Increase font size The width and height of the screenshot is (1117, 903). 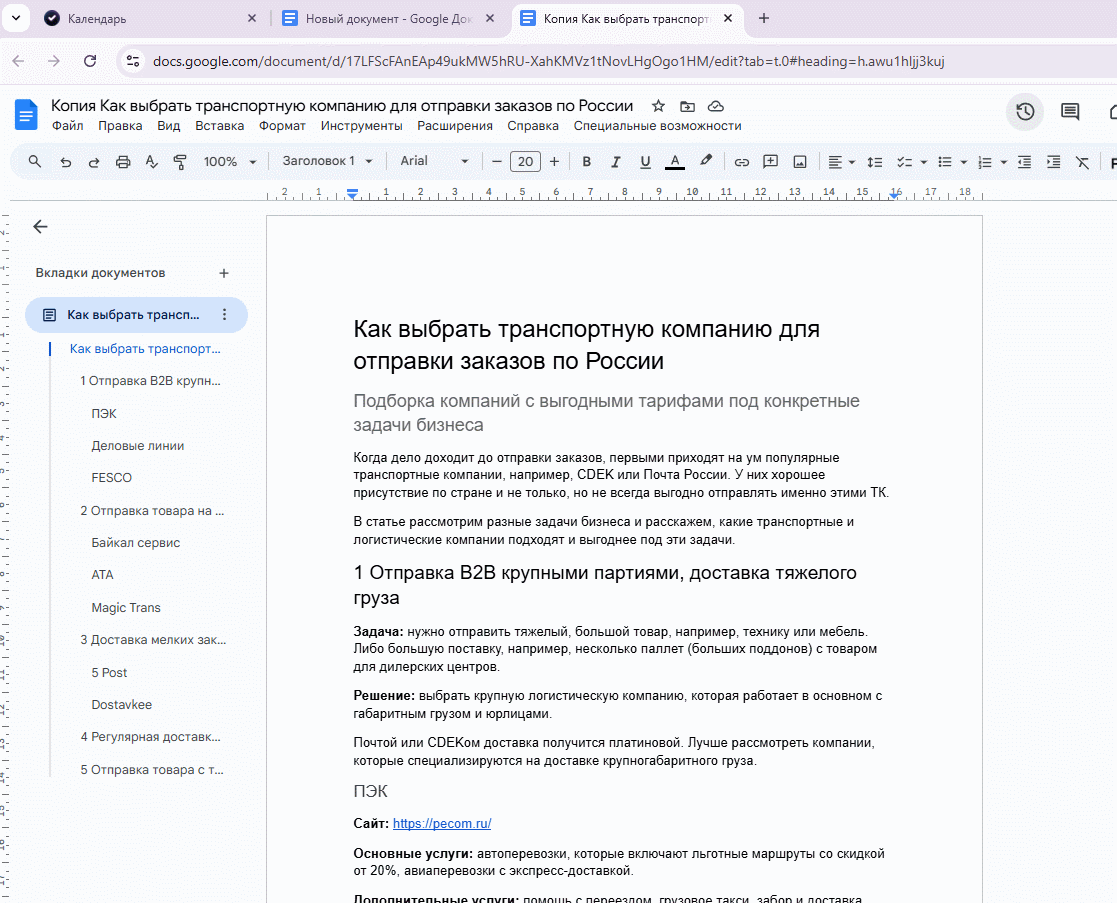[554, 162]
